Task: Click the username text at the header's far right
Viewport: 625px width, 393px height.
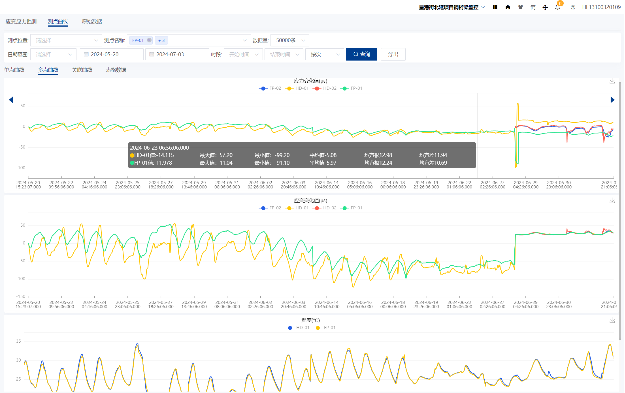Action: click(602, 7)
